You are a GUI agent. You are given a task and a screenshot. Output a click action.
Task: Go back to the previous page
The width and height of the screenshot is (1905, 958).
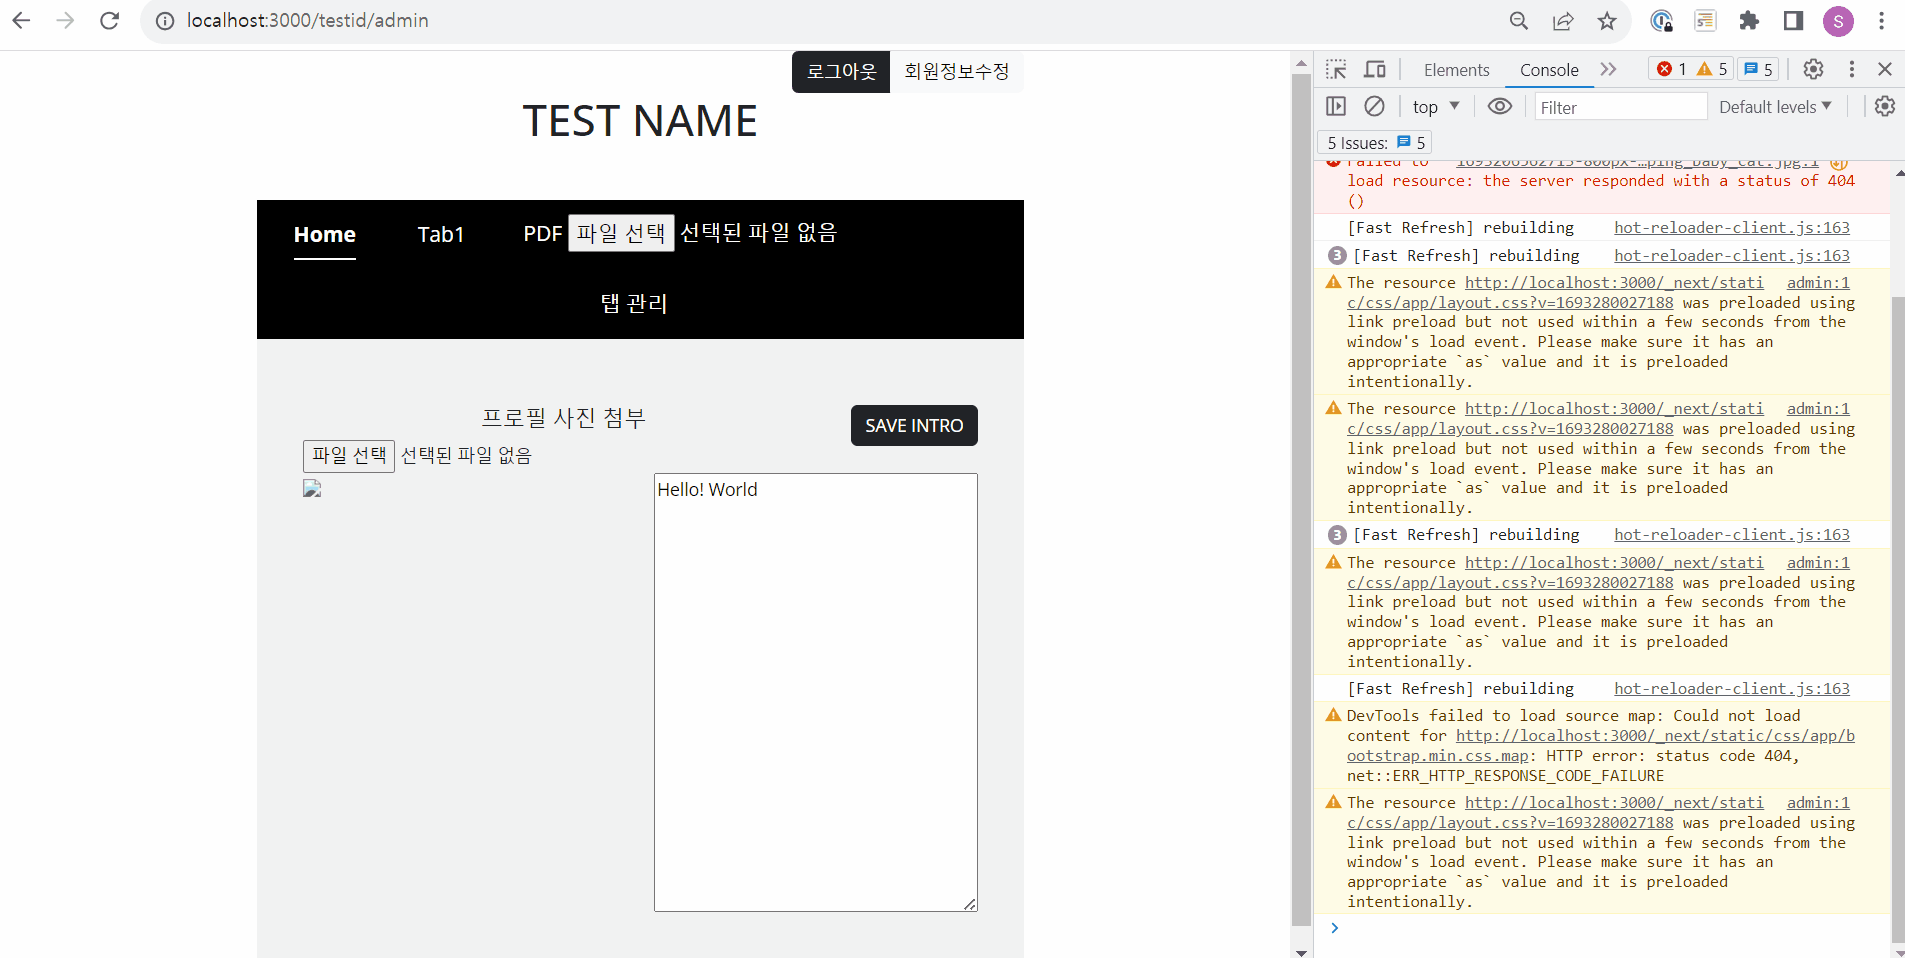[21, 20]
